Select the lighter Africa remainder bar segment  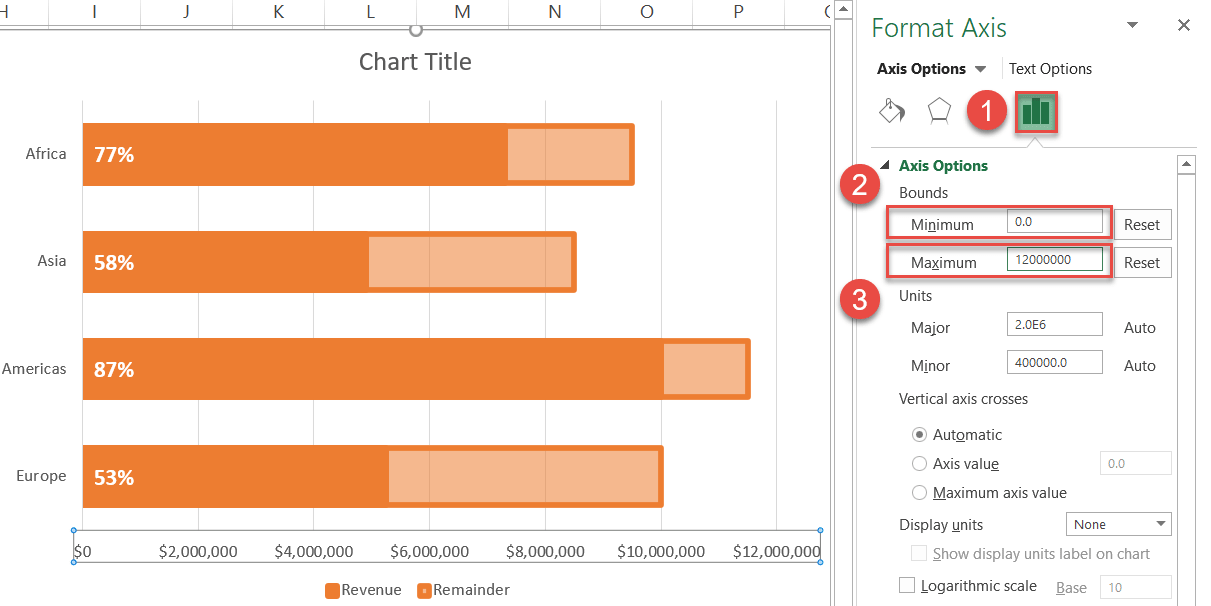coord(568,155)
